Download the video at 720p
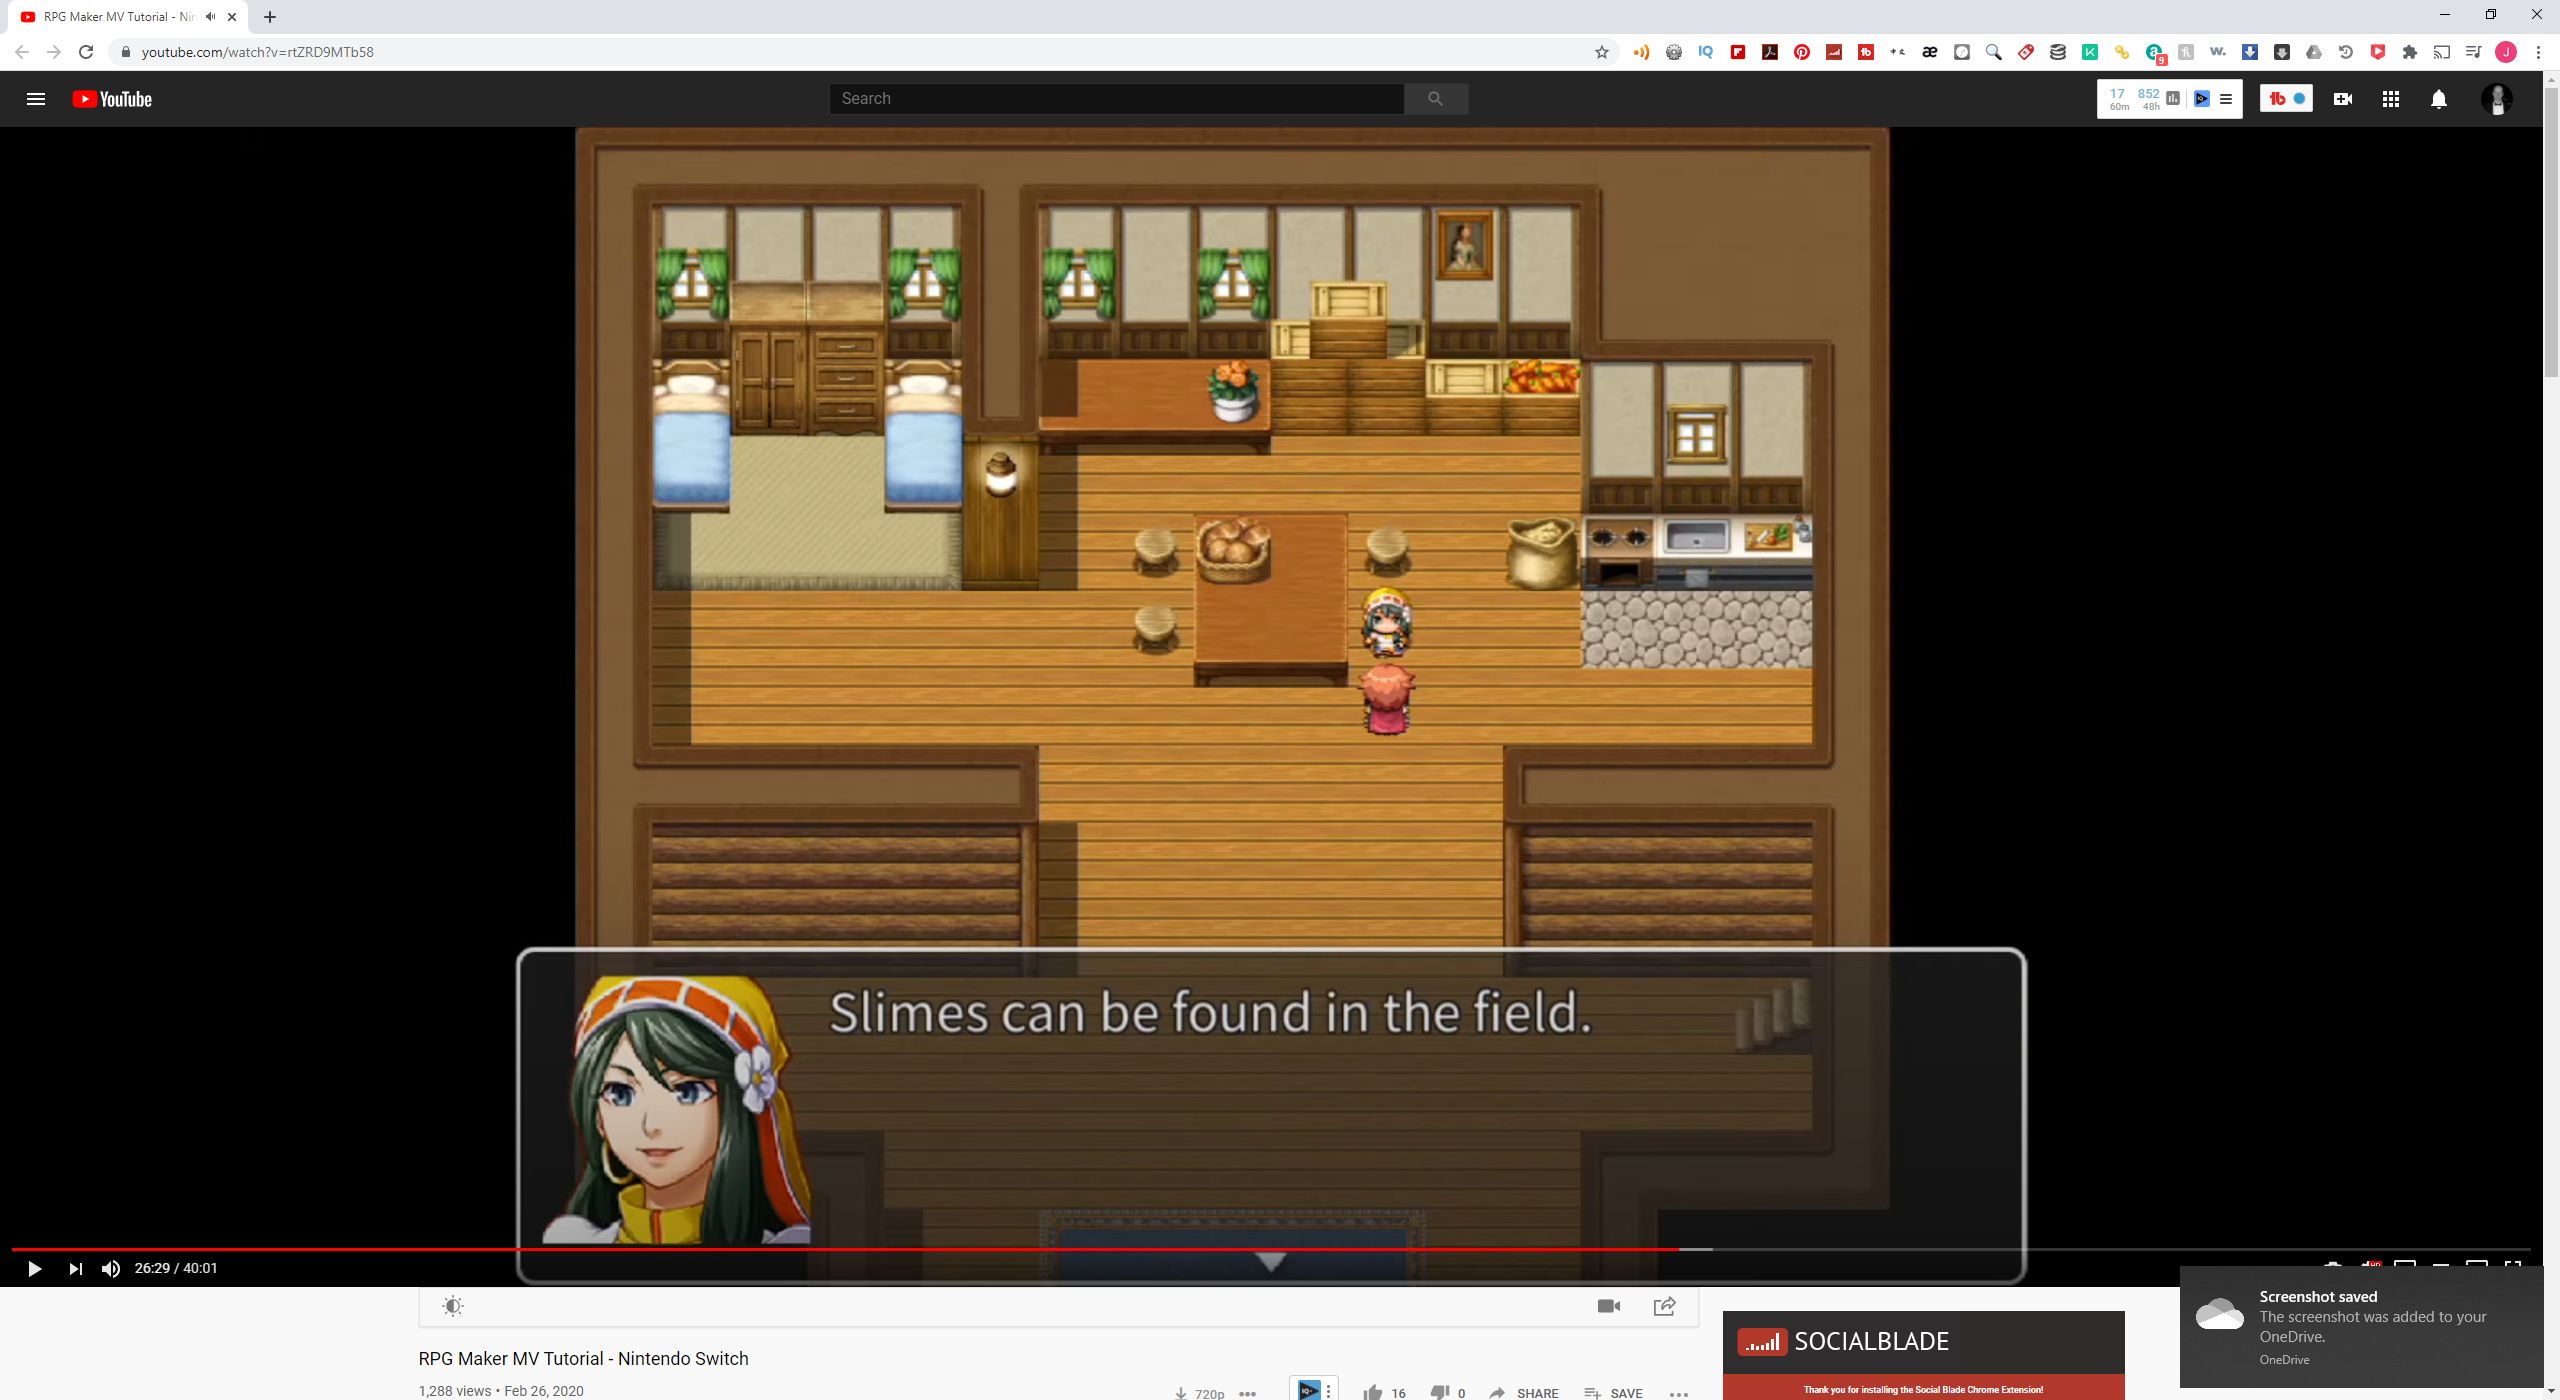Screen dimensions: 2560x1400 1200,1392
